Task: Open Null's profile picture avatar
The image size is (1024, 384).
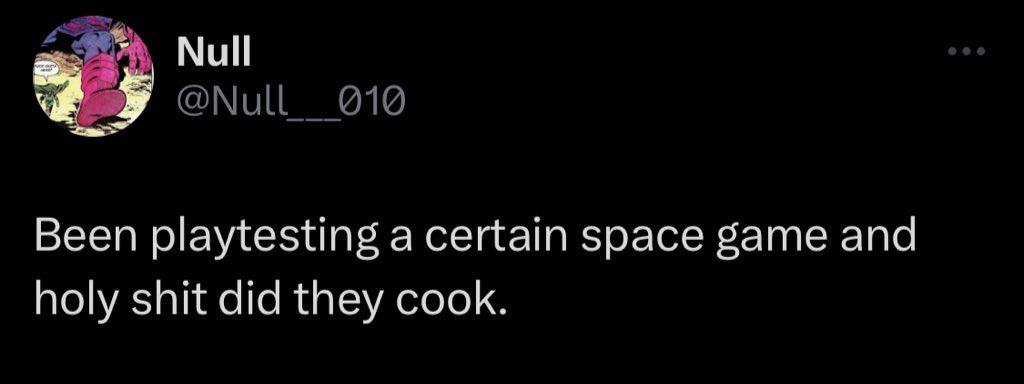Action: point(92,76)
